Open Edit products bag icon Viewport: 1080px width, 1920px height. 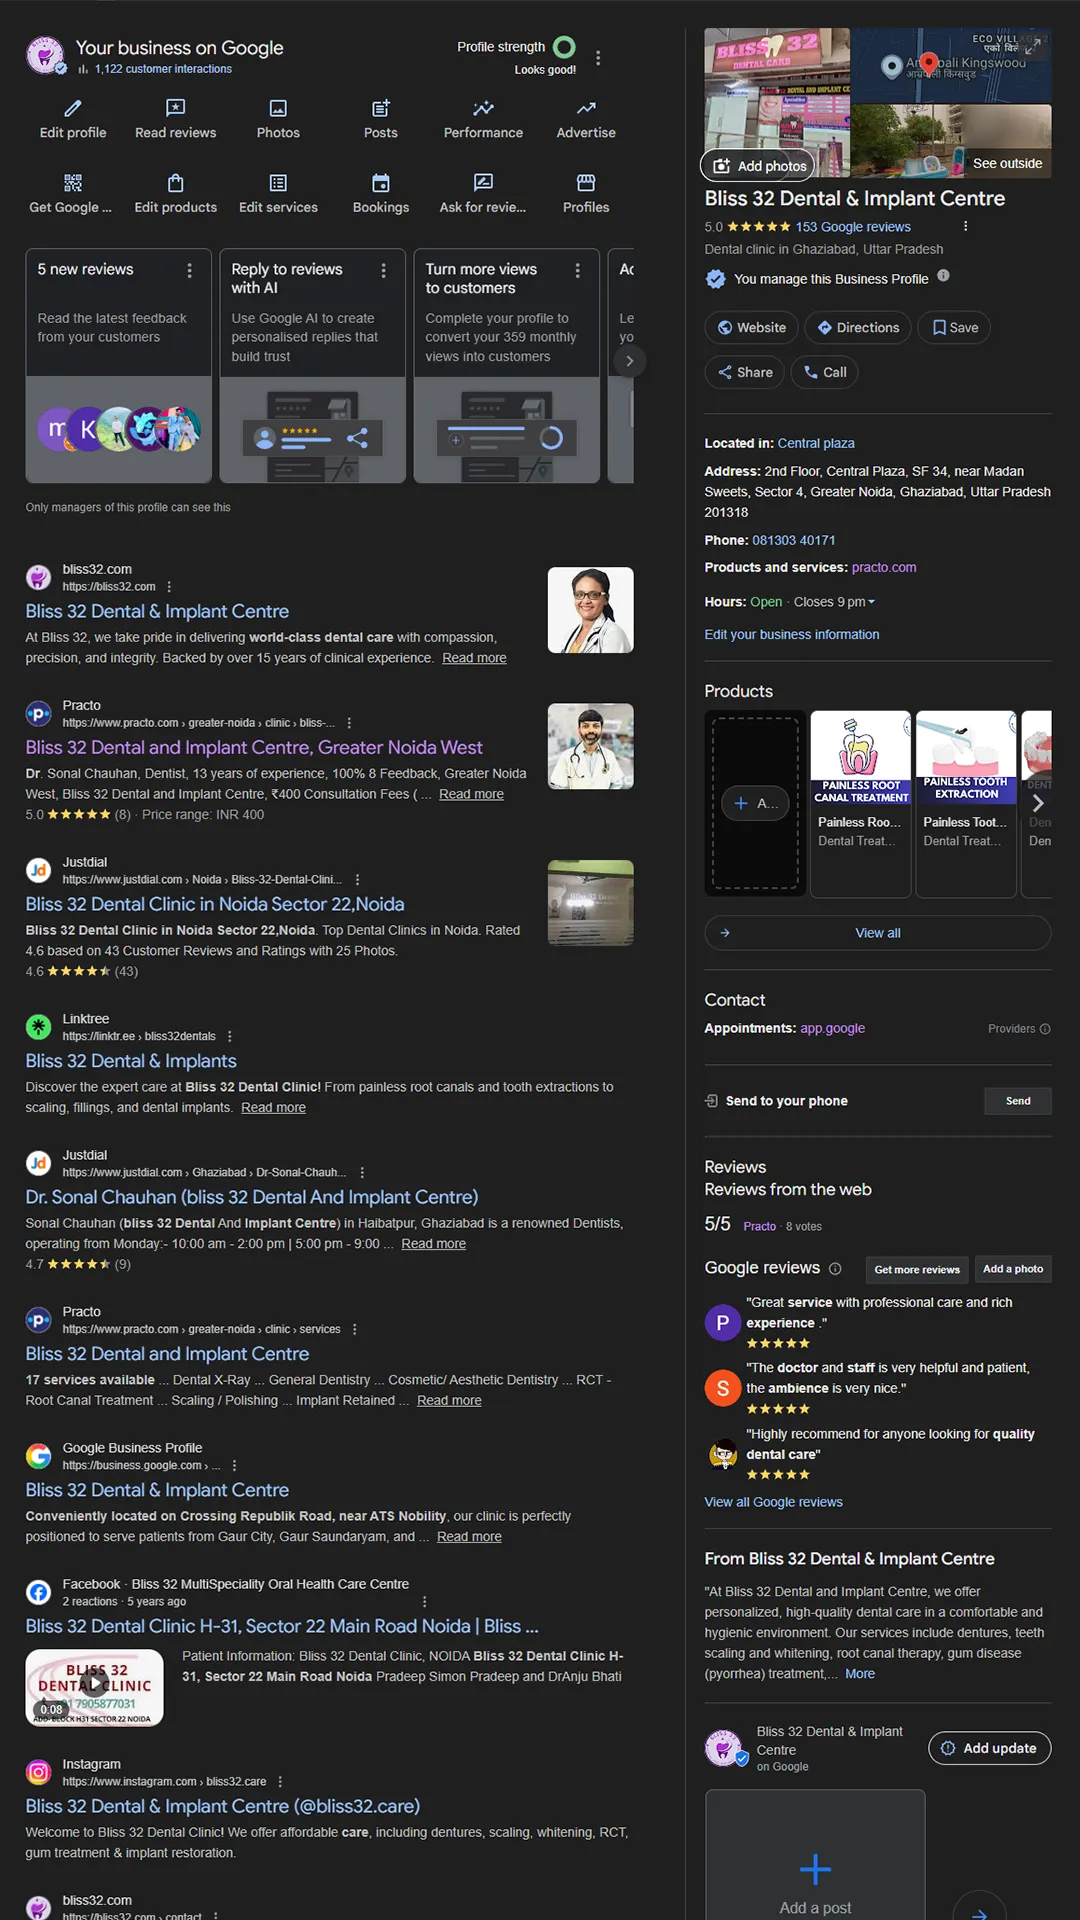pyautogui.click(x=175, y=183)
